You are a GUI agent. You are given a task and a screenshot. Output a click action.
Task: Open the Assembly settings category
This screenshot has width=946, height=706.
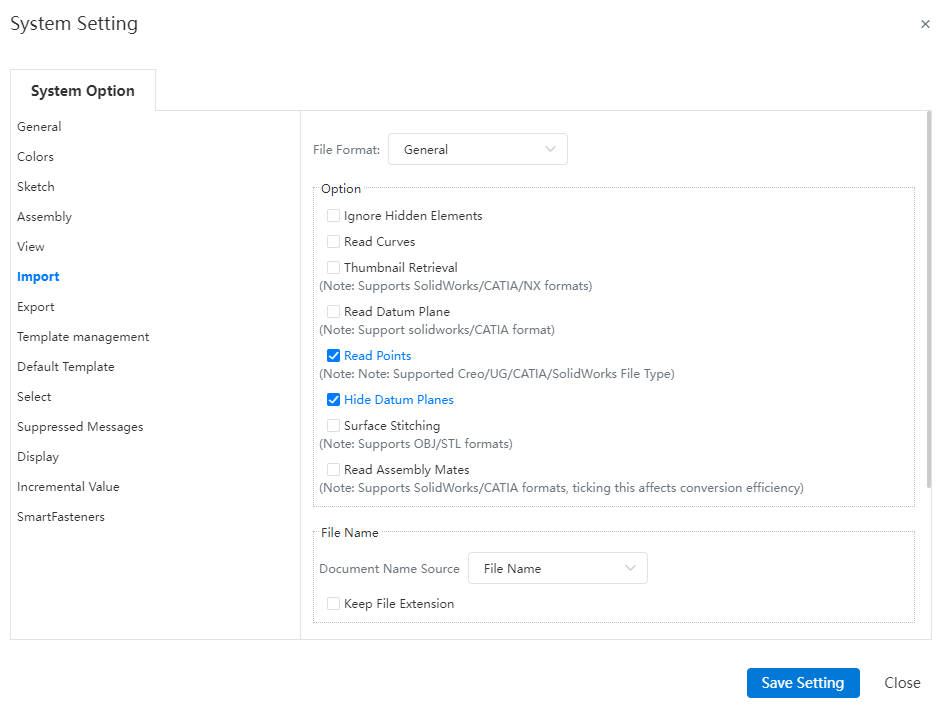(x=44, y=217)
